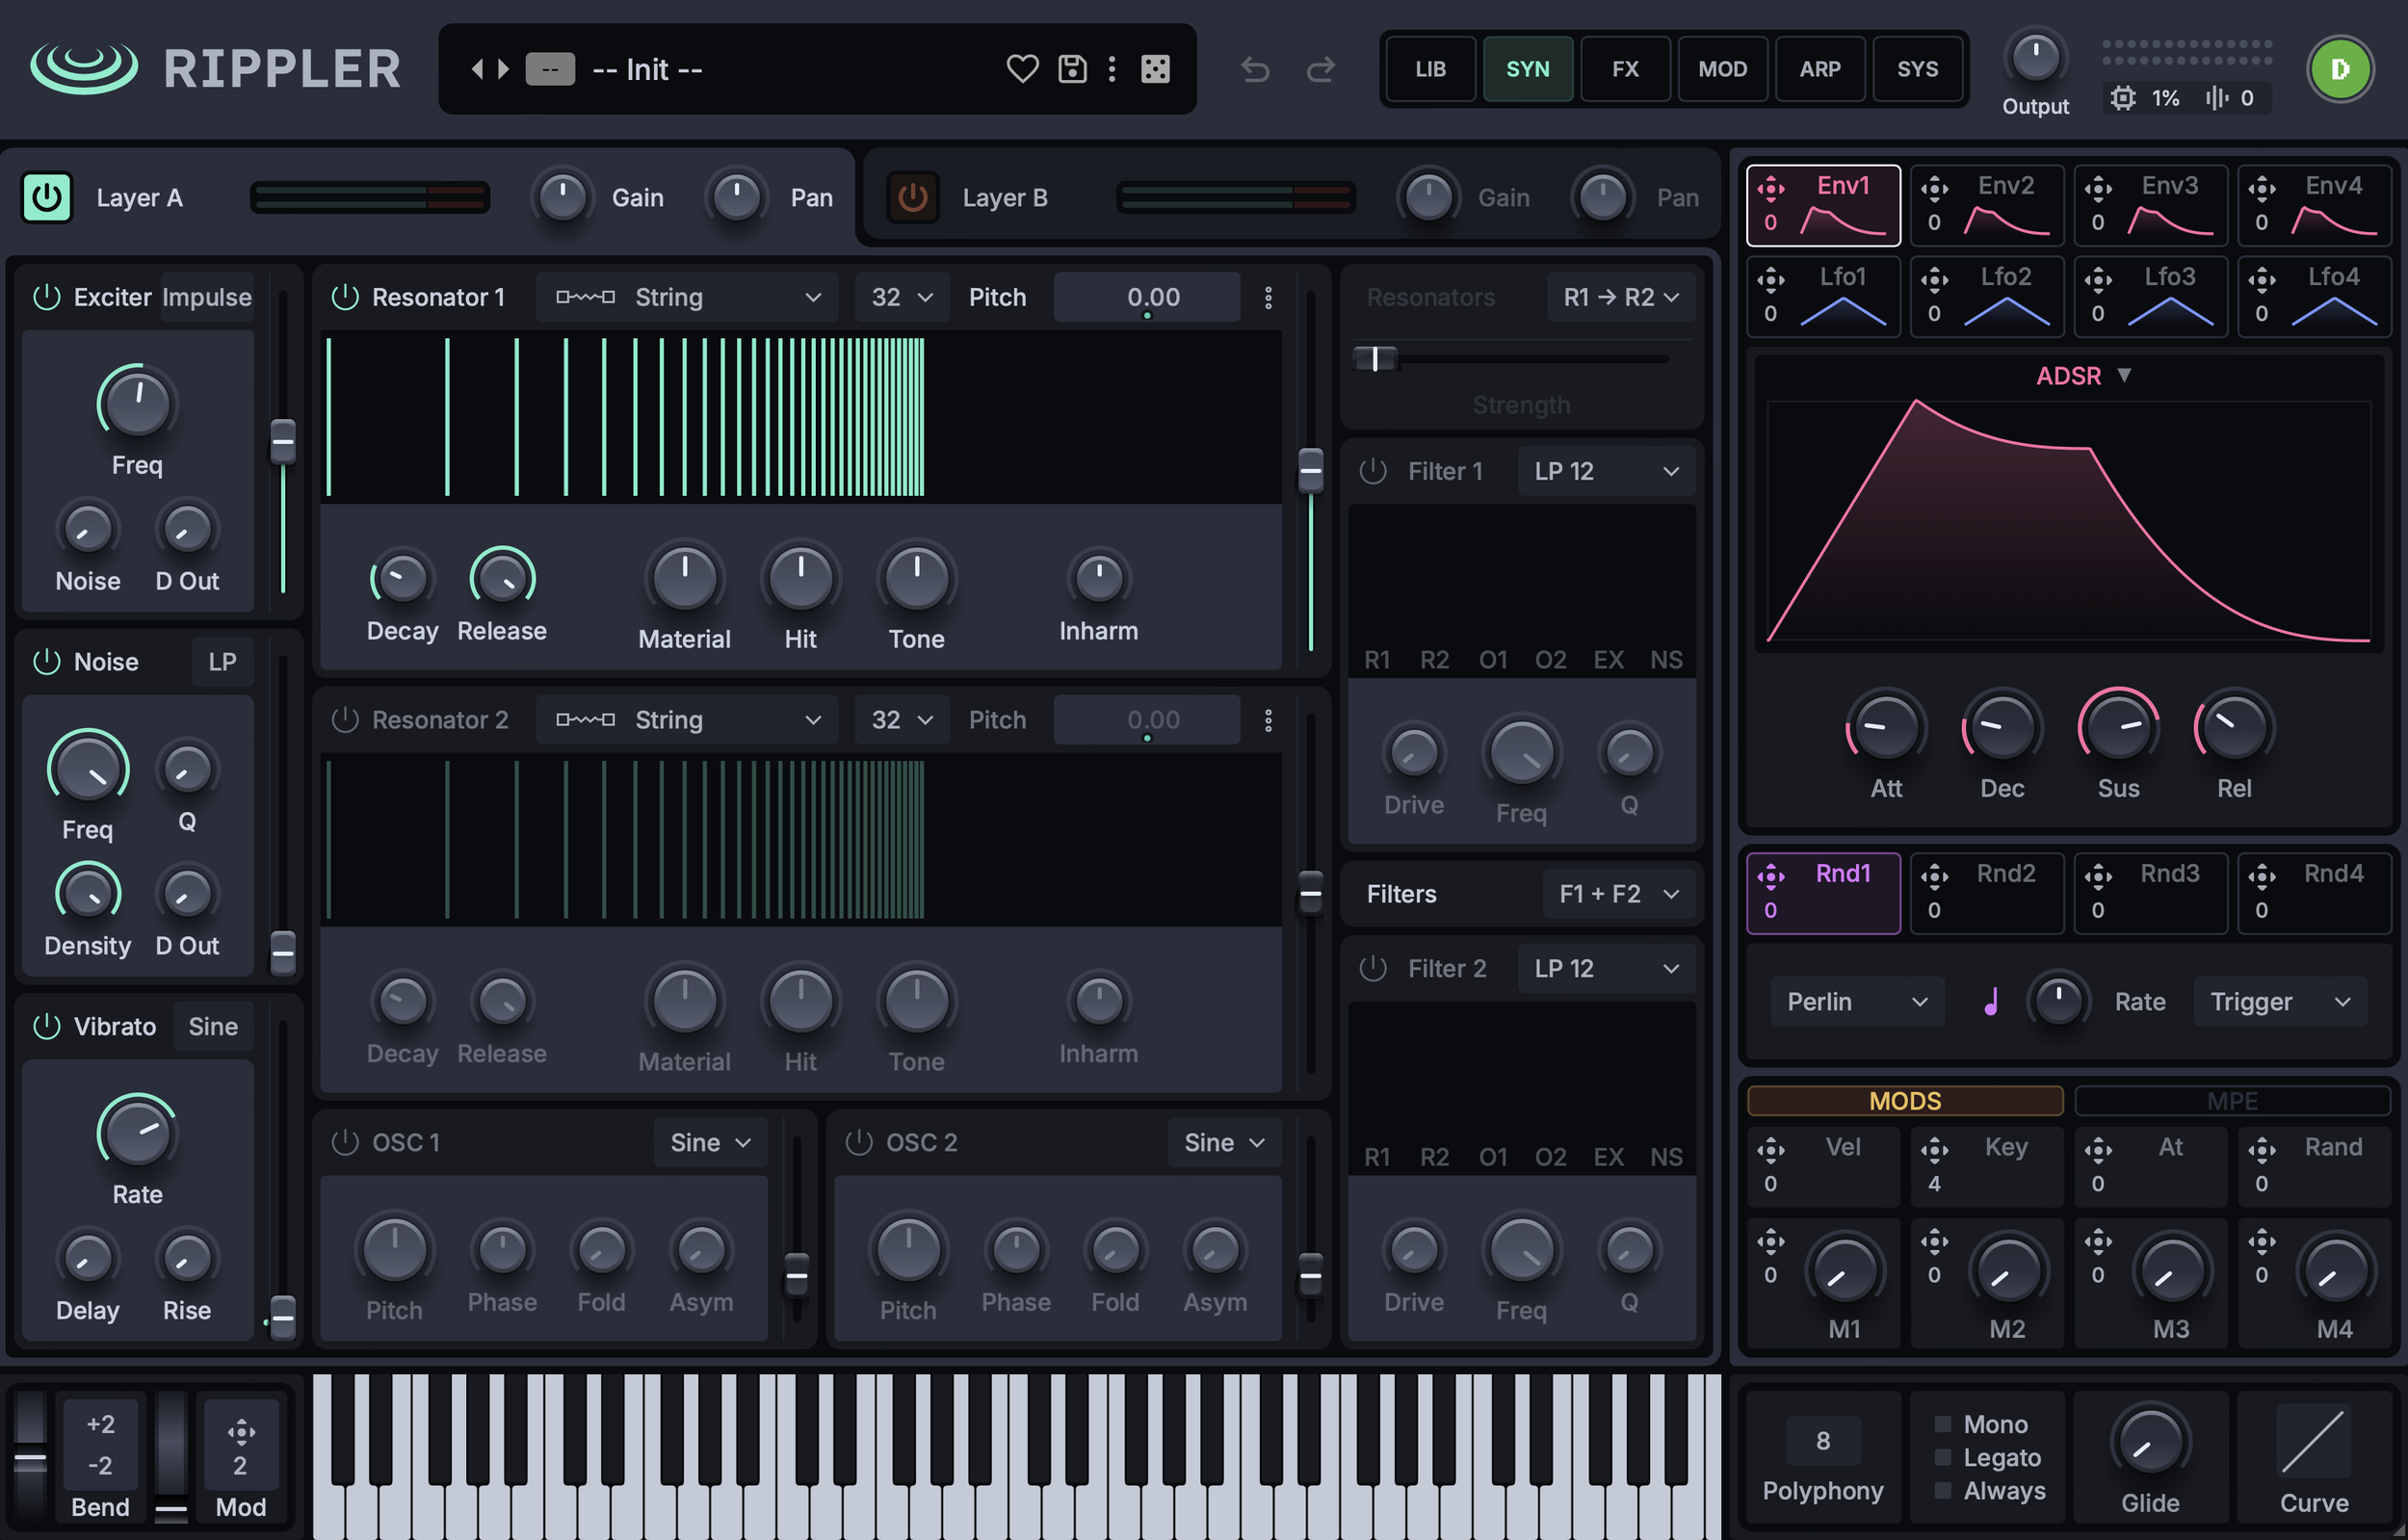The image size is (2408, 1540).
Task: Open OSC 1 Sine waveform dropdown
Action: click(x=710, y=1142)
